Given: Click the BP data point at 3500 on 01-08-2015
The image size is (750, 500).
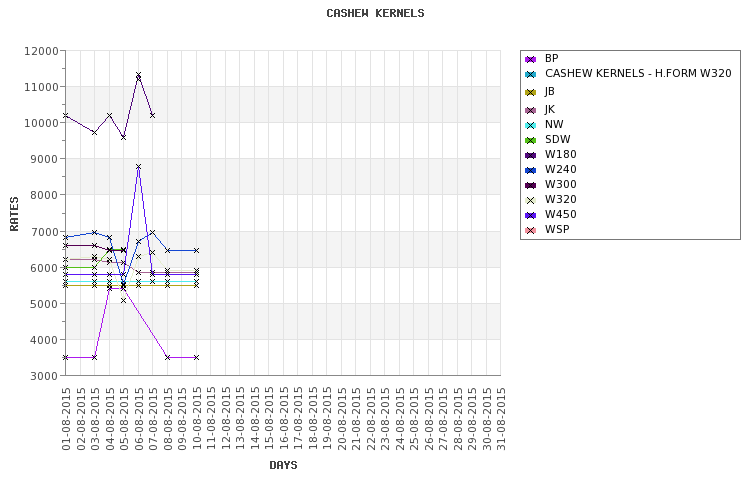Looking at the screenshot, I should pyautogui.click(x=66, y=357).
